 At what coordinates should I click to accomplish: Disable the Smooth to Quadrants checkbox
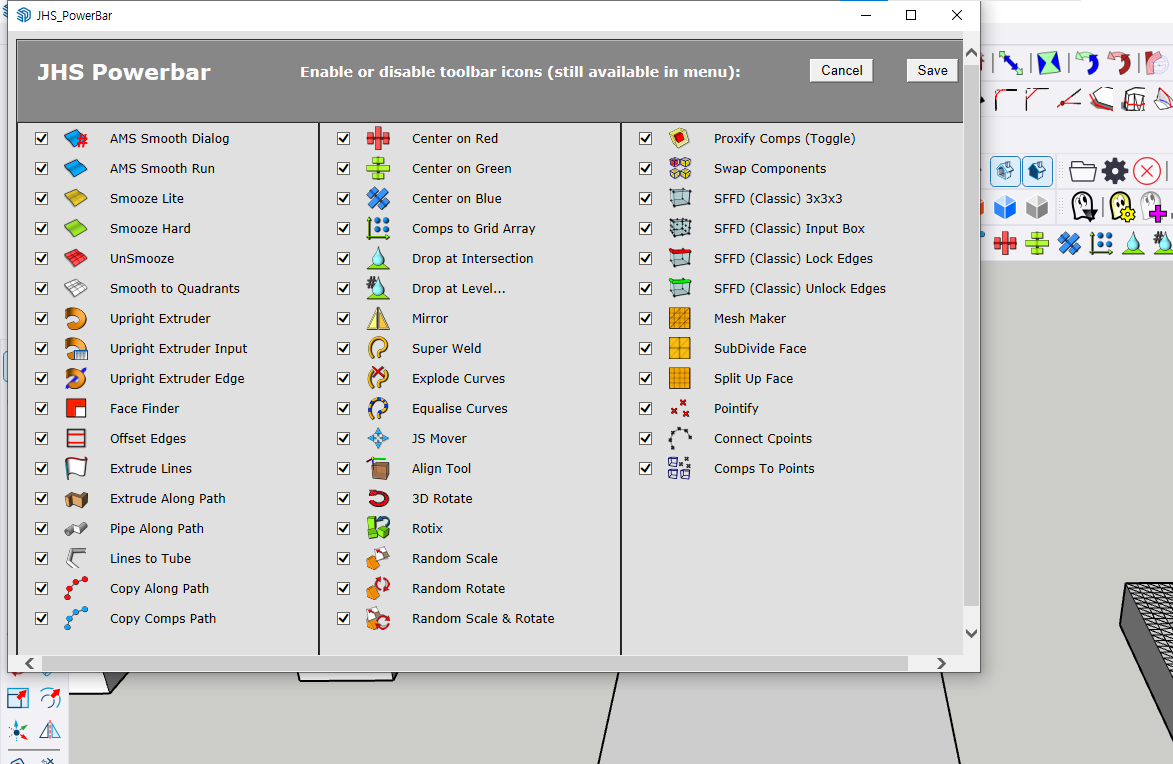[41, 288]
